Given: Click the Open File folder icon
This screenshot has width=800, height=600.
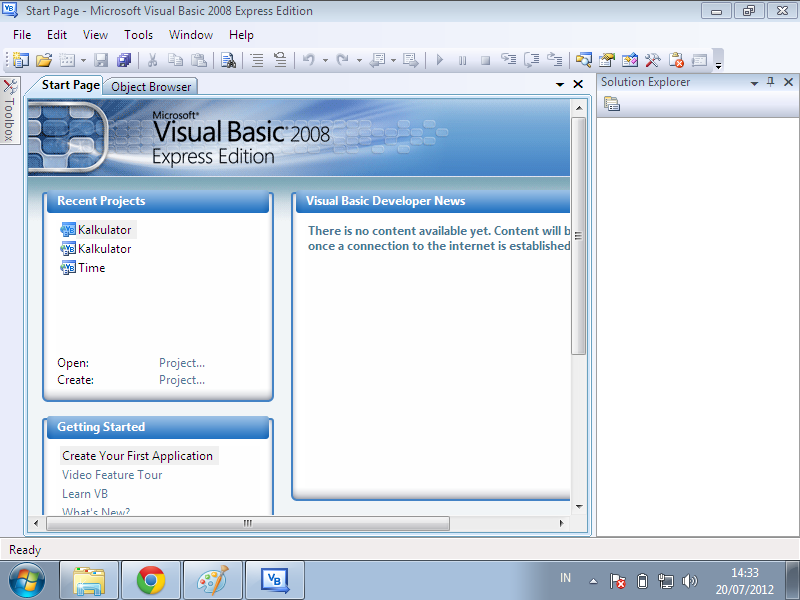Looking at the screenshot, I should point(44,60).
